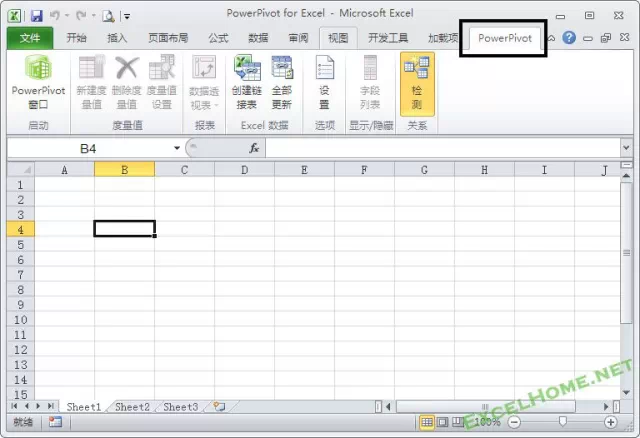
Task: Select the PowerPivot ribbon tab
Action: [505, 38]
